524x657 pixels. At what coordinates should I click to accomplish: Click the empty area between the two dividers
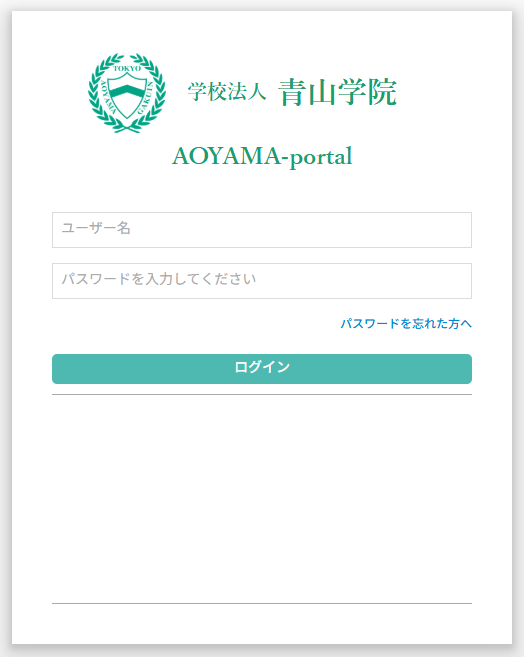[x=262, y=499]
